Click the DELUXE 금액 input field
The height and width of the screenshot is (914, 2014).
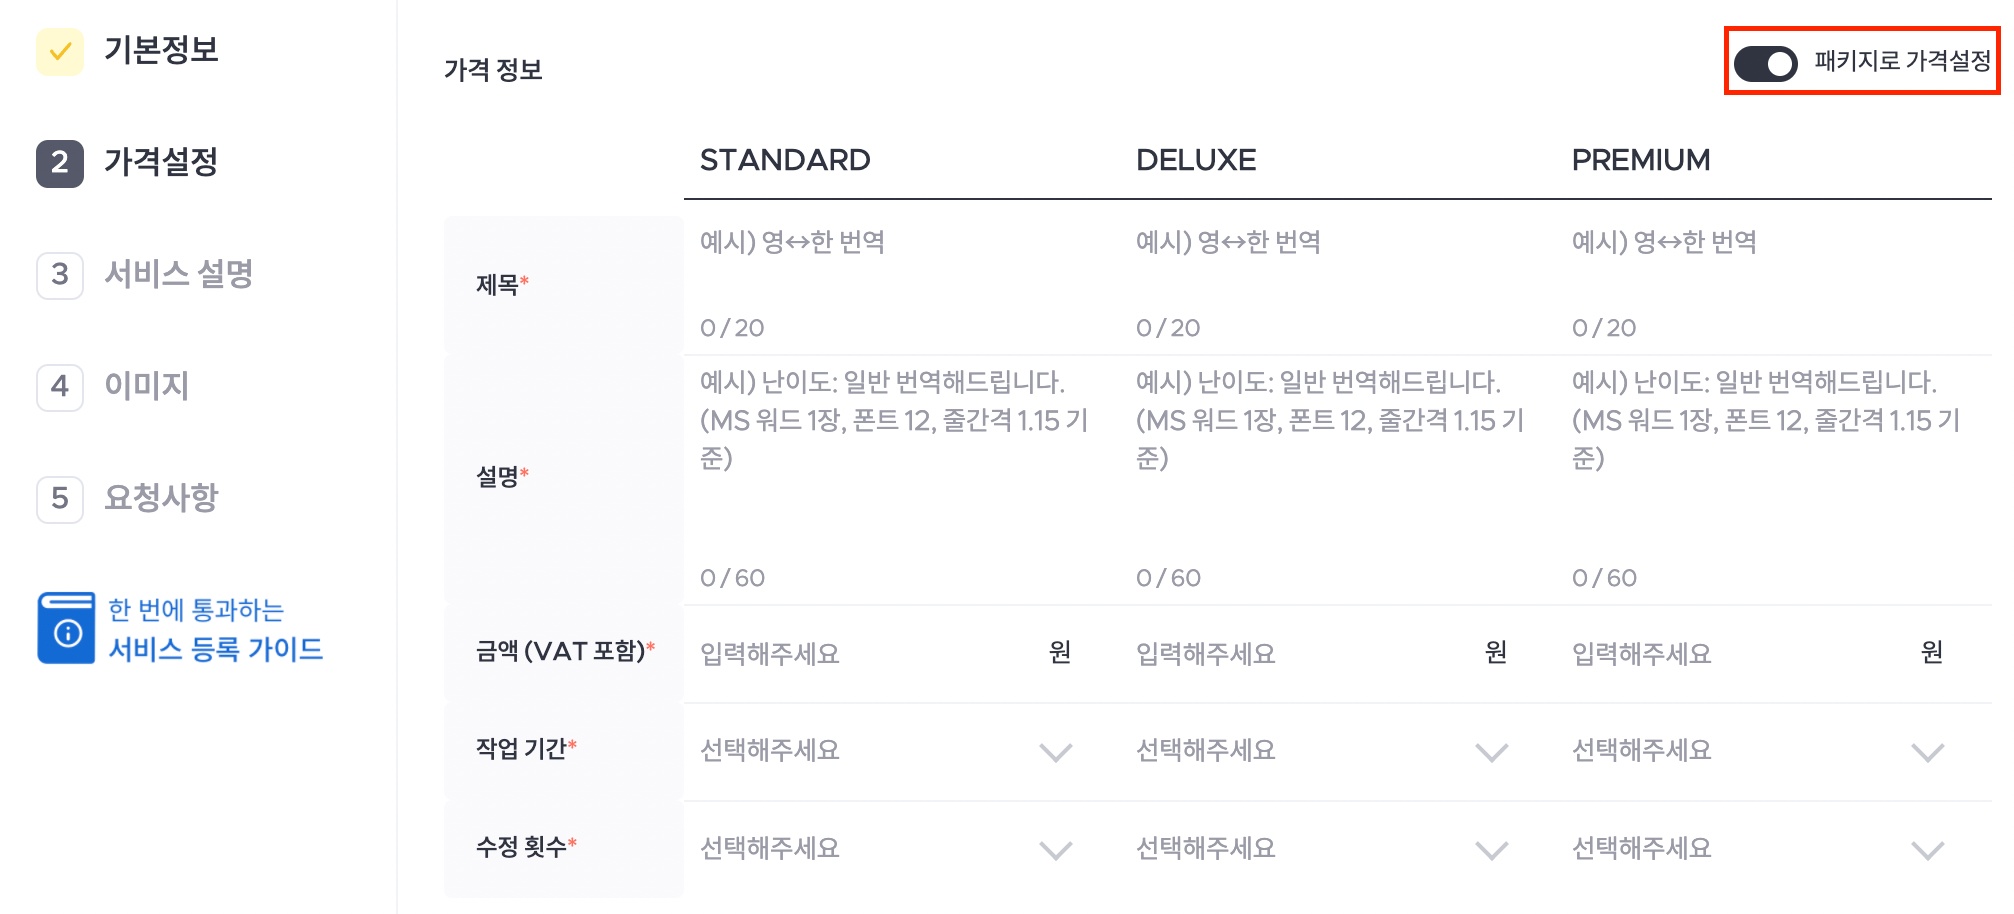point(1300,654)
